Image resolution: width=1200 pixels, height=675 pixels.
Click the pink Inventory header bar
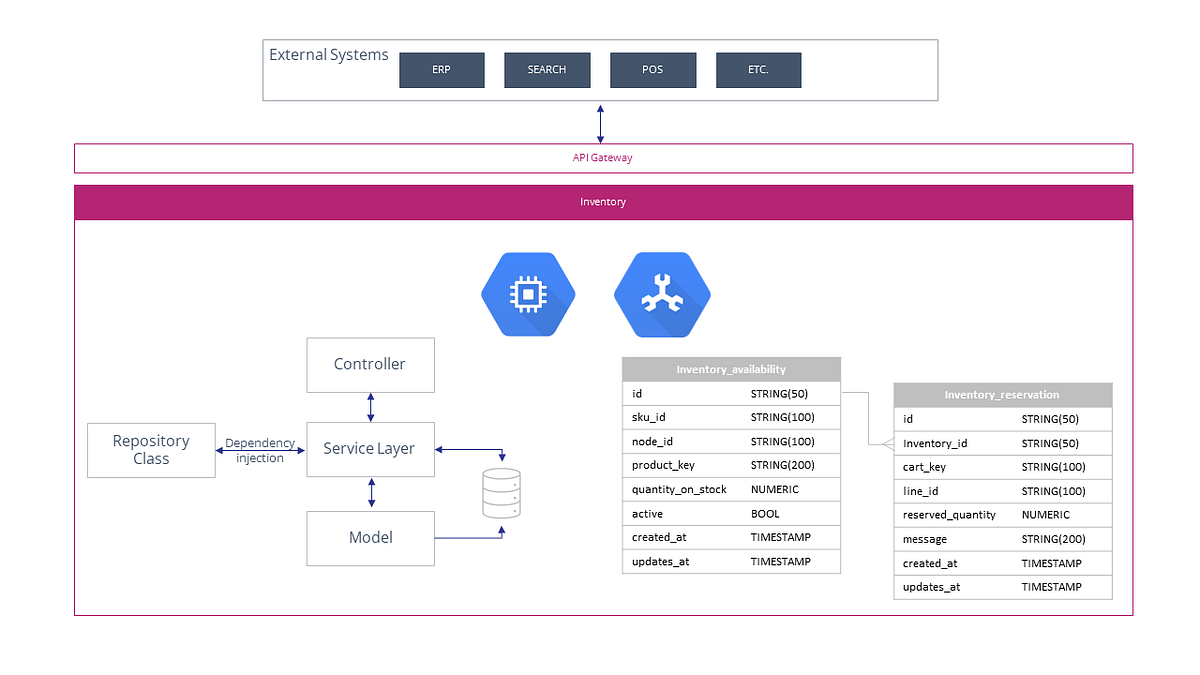tap(603, 201)
